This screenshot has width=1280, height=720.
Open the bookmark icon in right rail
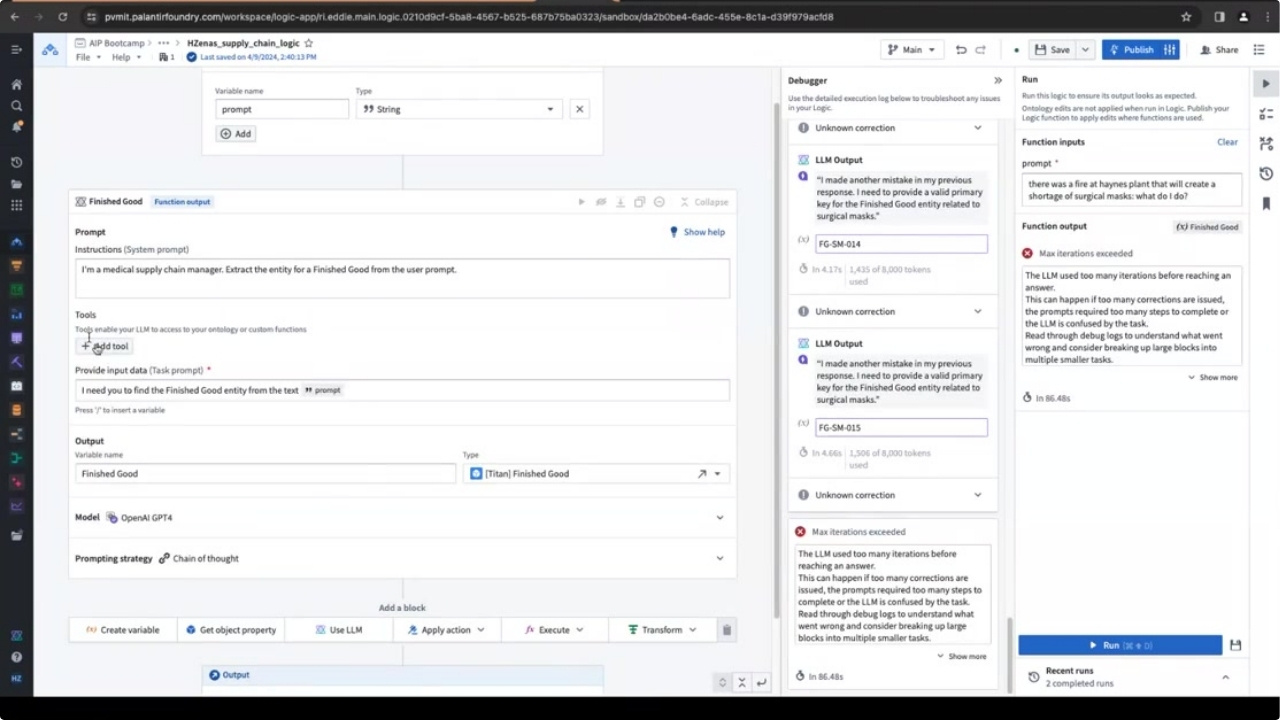1266,204
